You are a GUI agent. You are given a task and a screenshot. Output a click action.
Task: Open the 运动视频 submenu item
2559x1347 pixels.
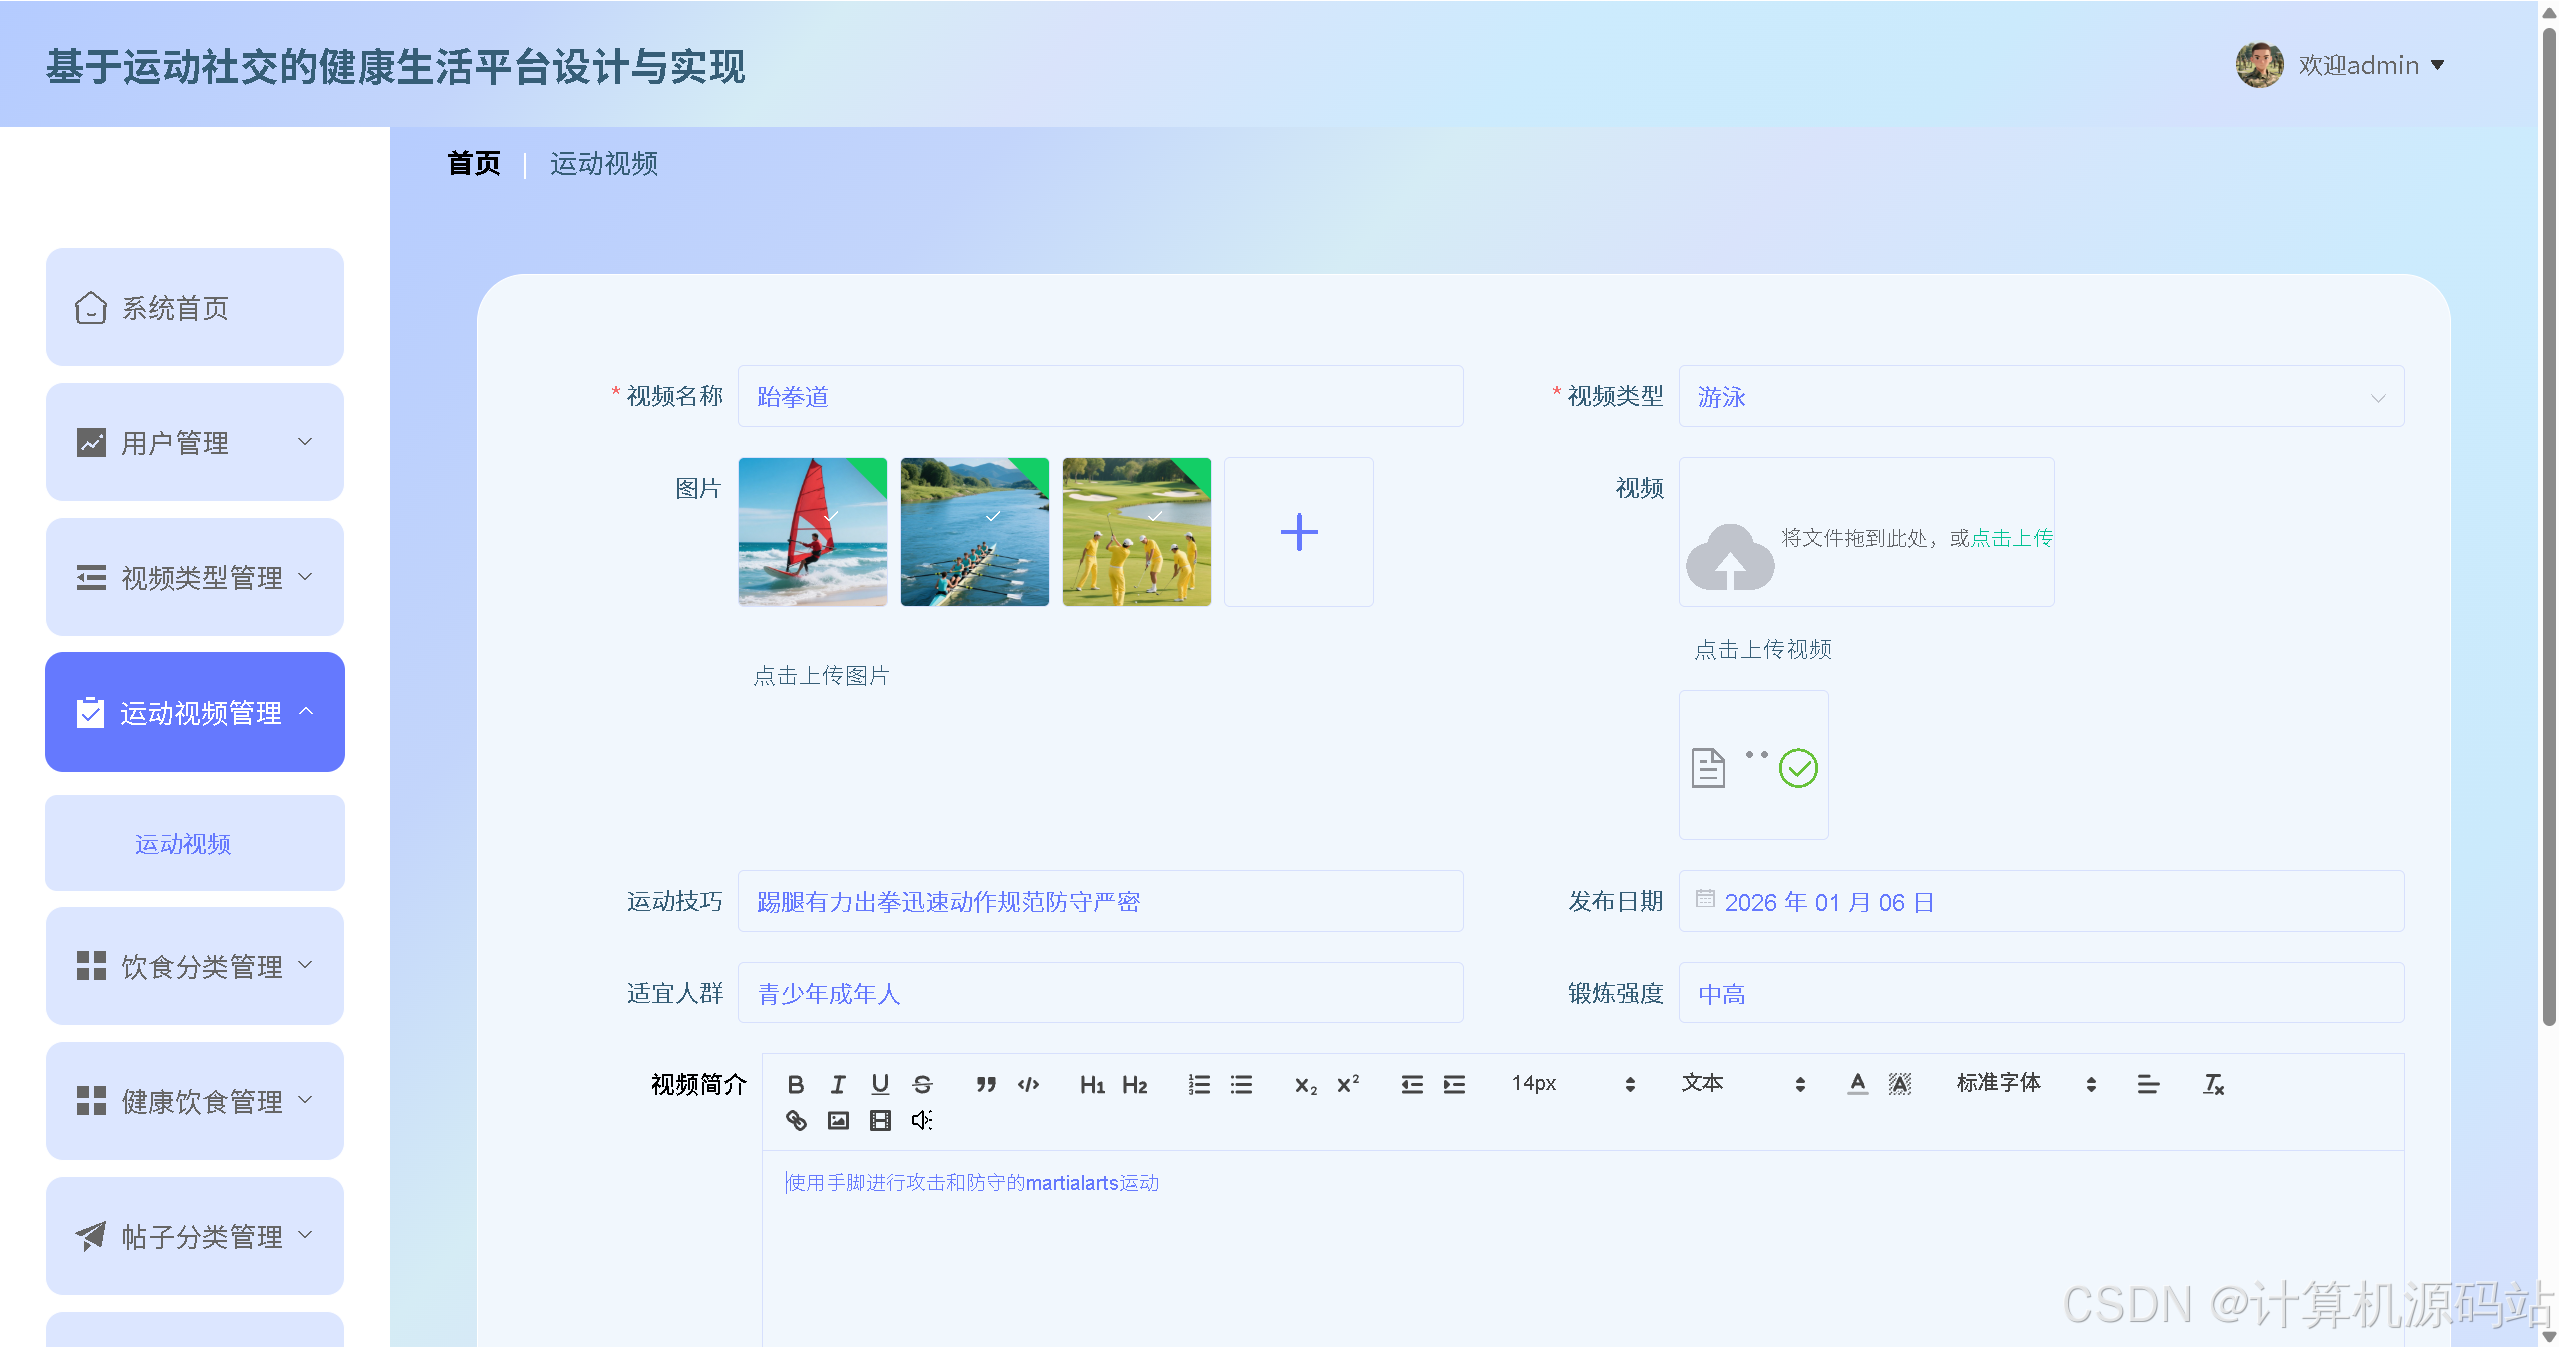[x=195, y=843]
